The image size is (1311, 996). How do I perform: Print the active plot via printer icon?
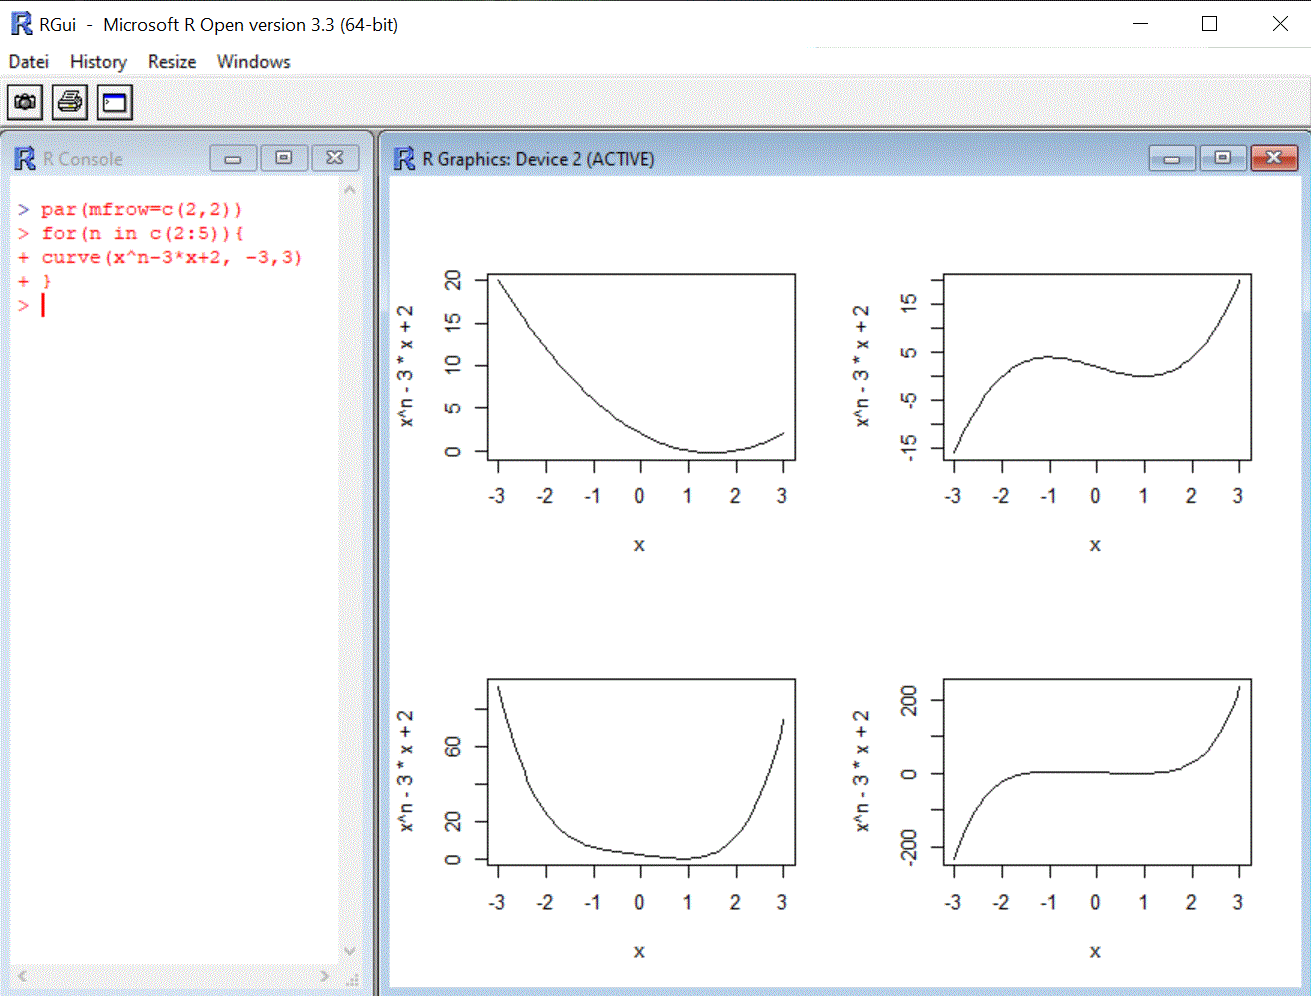point(69,101)
